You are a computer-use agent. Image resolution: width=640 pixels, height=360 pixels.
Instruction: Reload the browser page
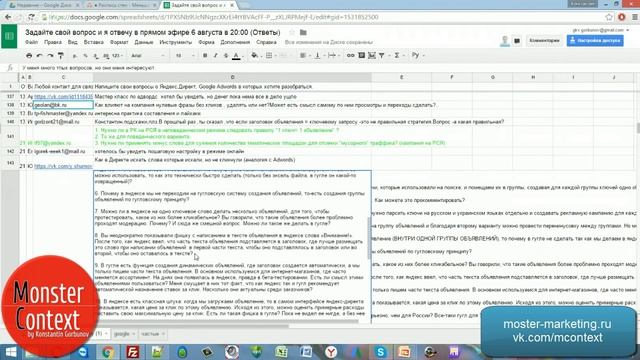pos(31,17)
